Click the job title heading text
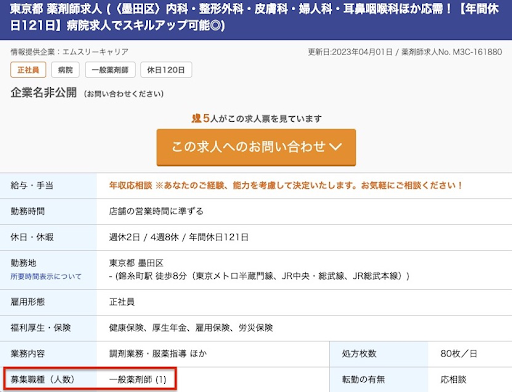Viewport: 512px width, 392px height. pyautogui.click(x=254, y=17)
